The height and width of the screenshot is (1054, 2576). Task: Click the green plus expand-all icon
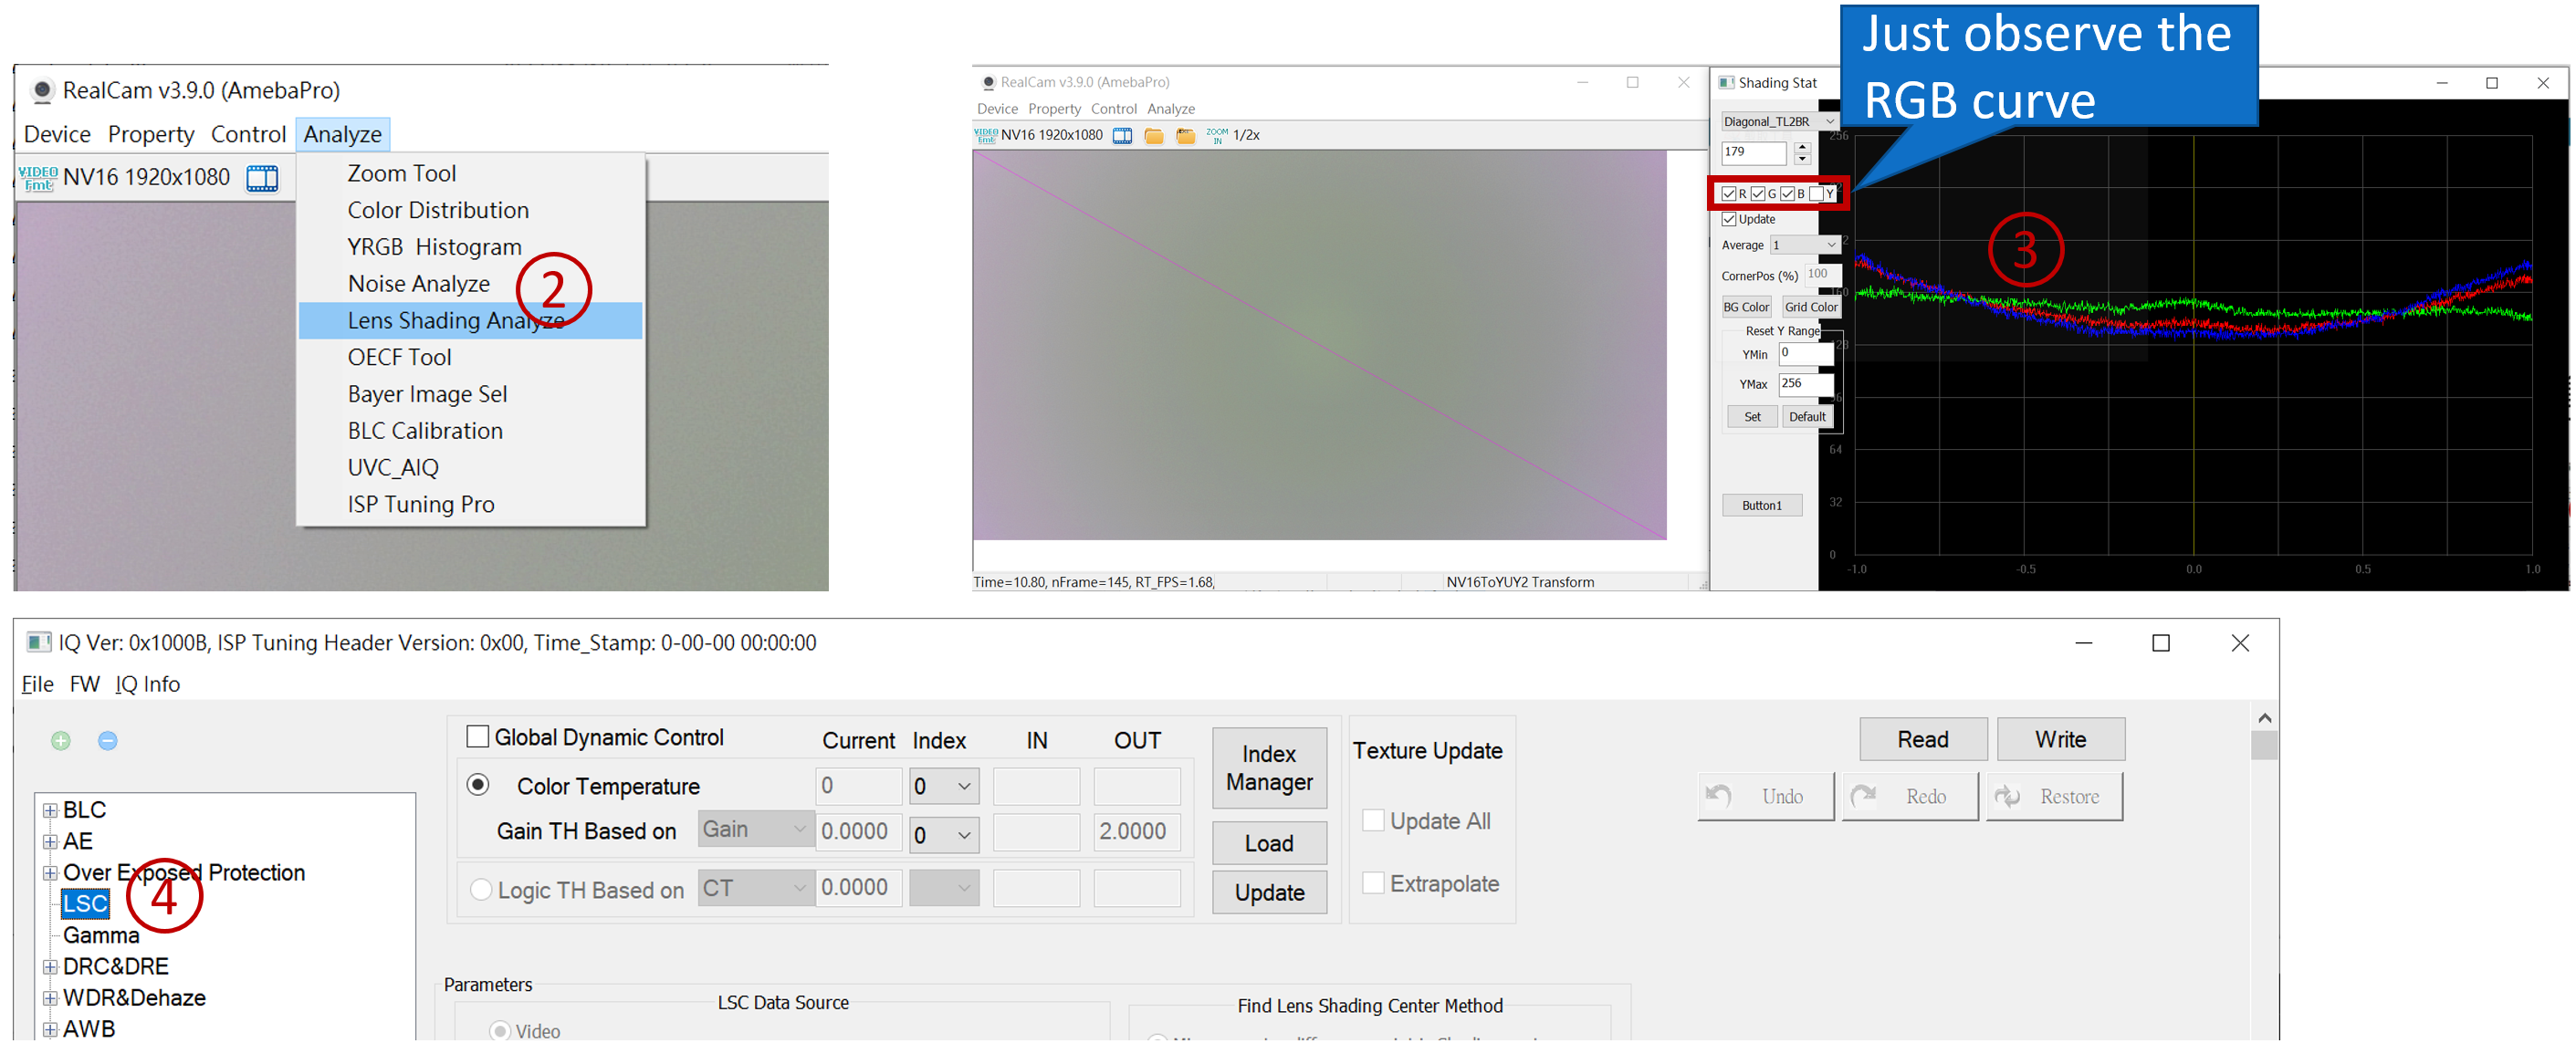tap(61, 740)
